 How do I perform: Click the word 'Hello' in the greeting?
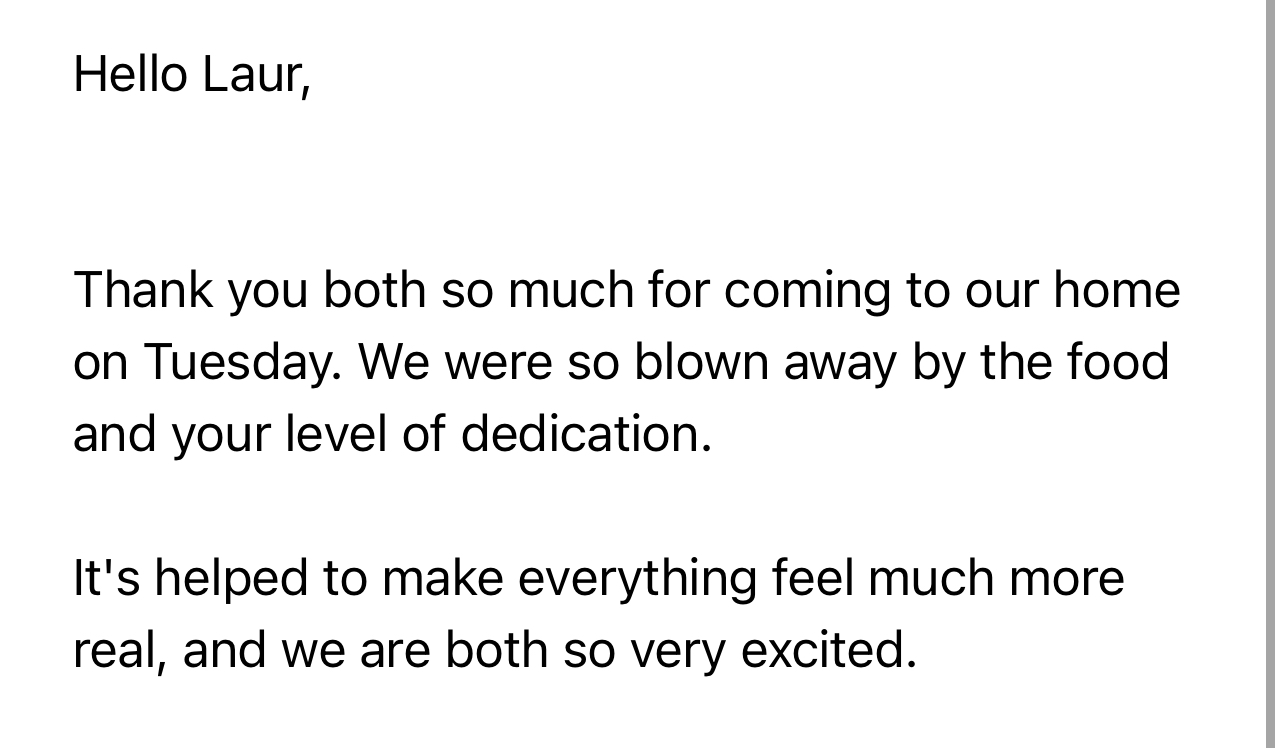[131, 74]
